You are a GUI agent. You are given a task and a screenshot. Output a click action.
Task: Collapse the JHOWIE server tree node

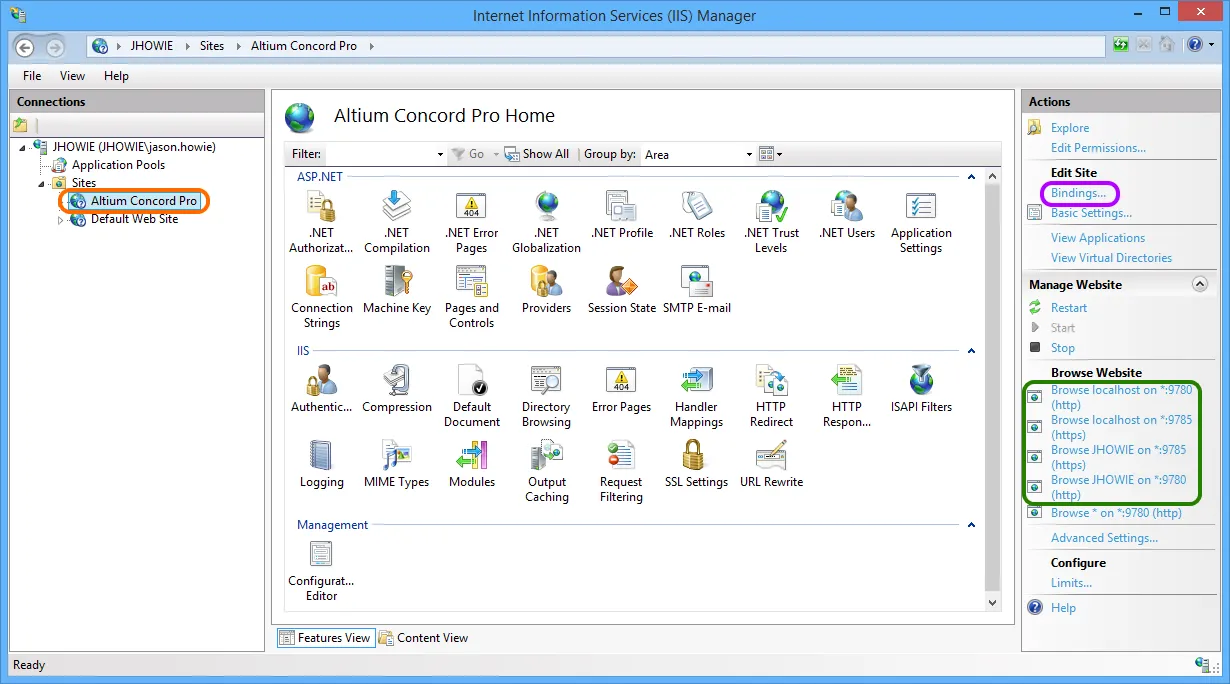click(x=23, y=148)
